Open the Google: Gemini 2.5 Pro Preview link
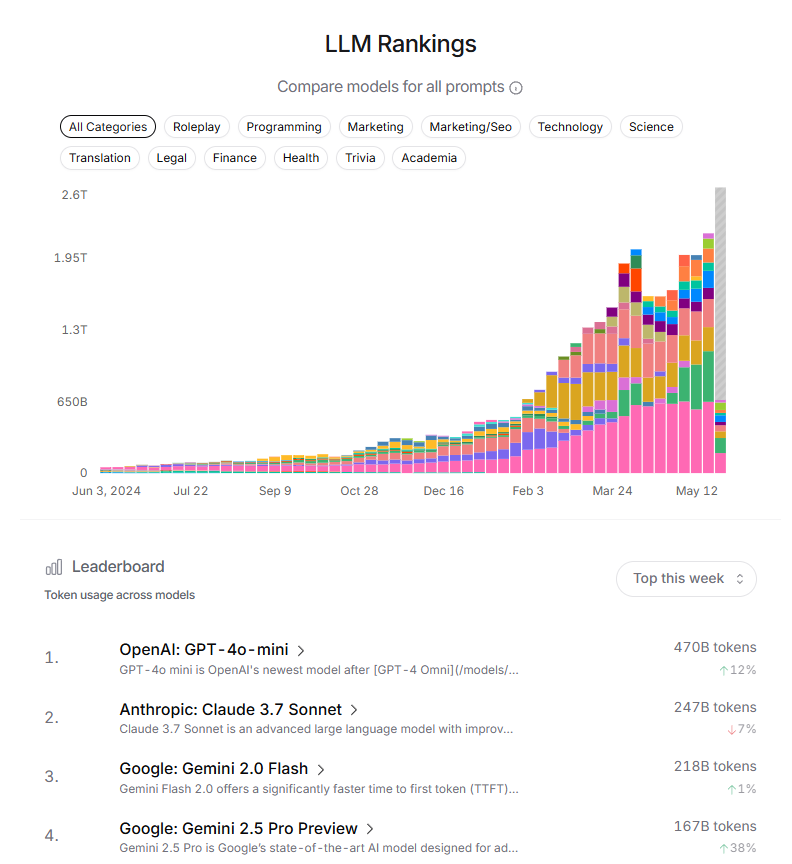 (238, 828)
